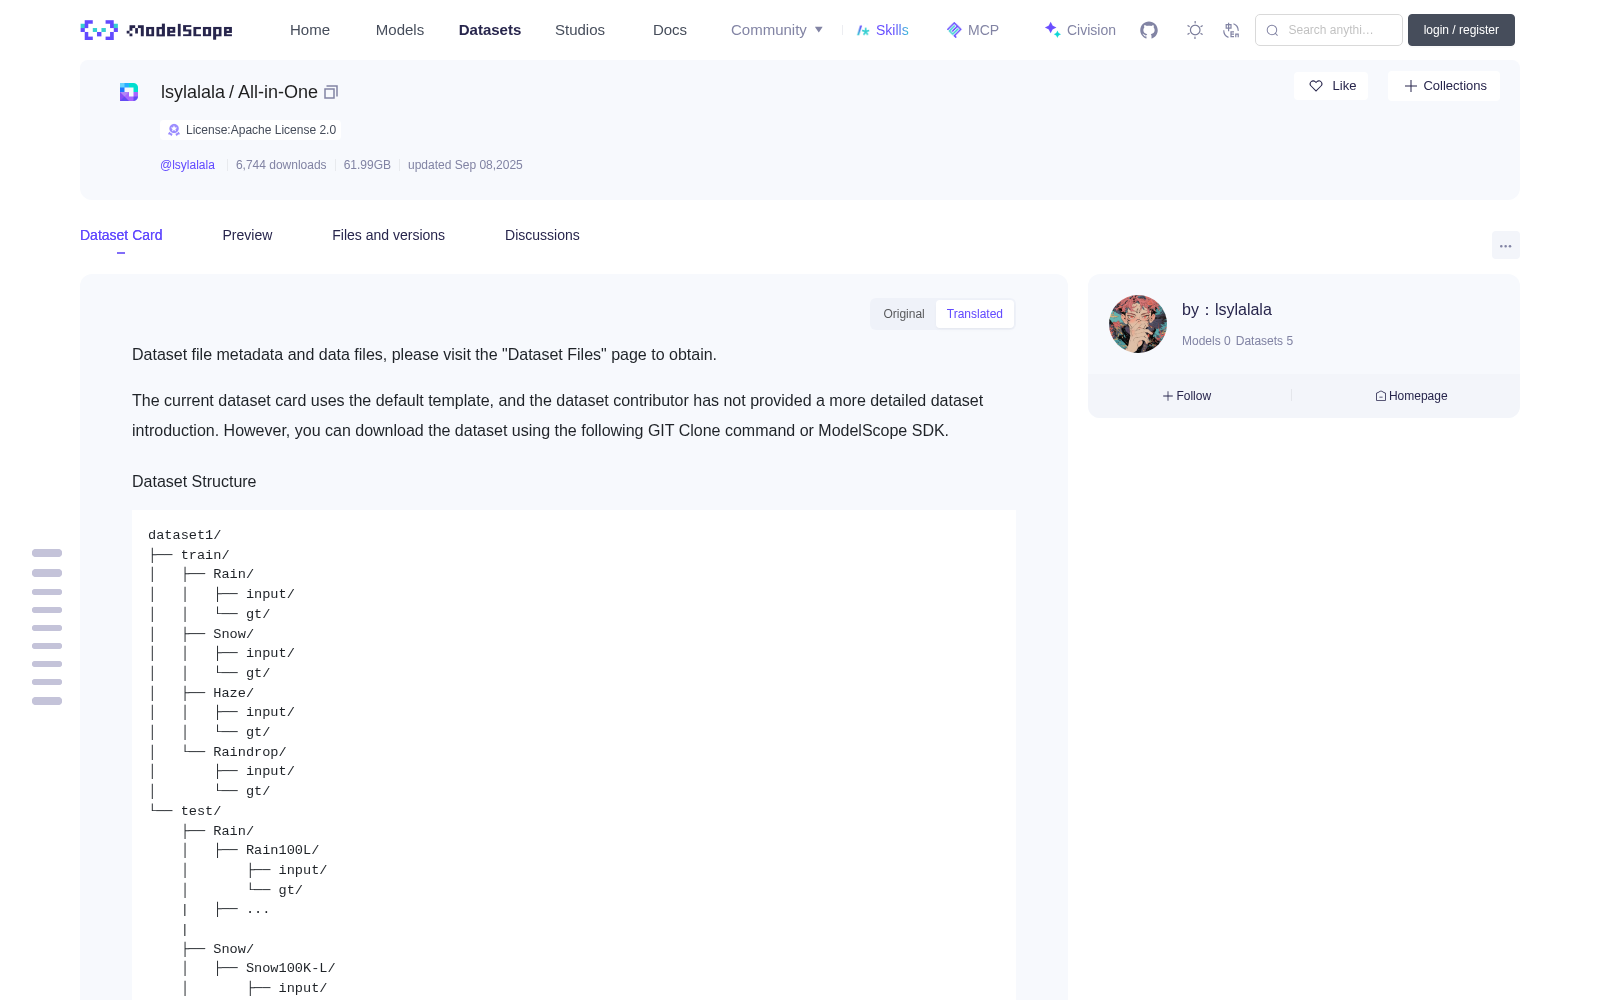Select the Dataset Card tab

(x=121, y=235)
